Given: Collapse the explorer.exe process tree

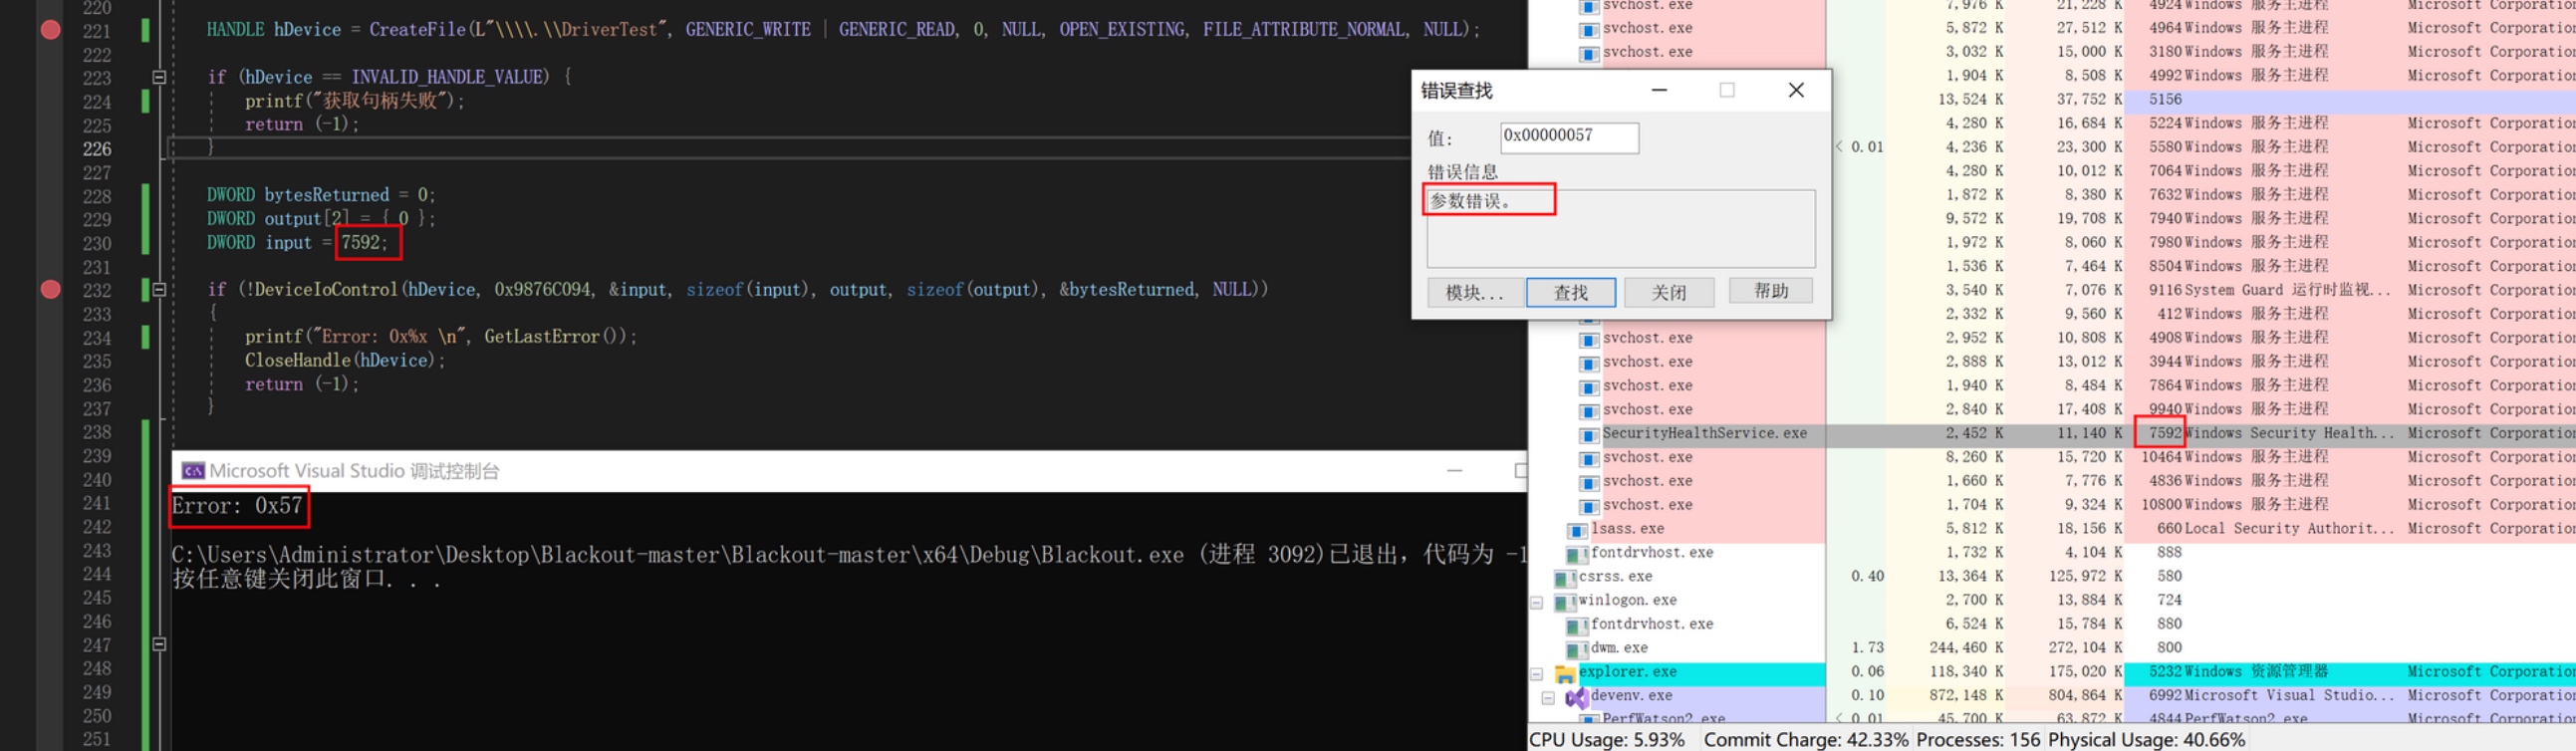Looking at the screenshot, I should (x=1537, y=673).
